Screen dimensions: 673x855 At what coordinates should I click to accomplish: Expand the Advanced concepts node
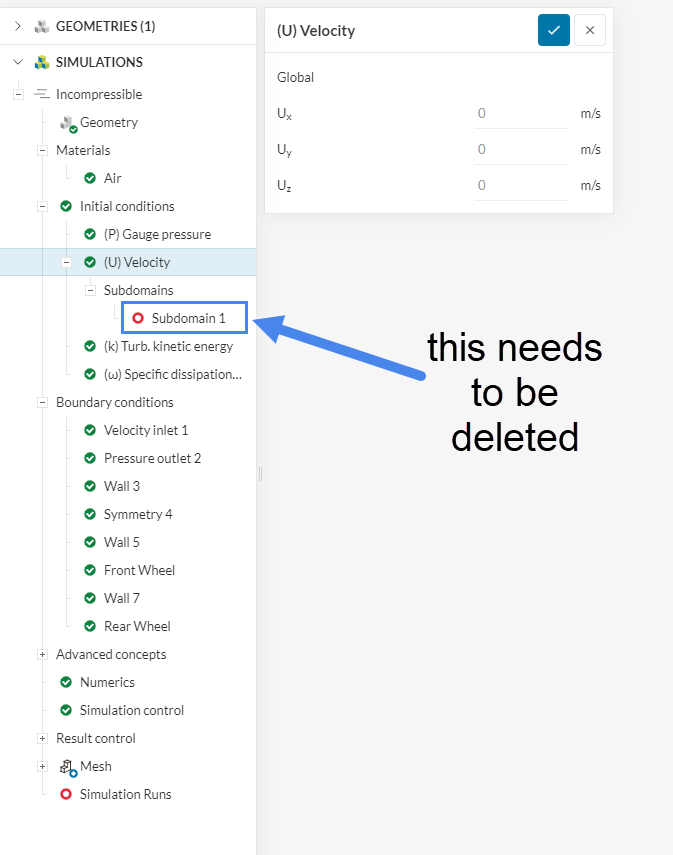(x=42, y=654)
